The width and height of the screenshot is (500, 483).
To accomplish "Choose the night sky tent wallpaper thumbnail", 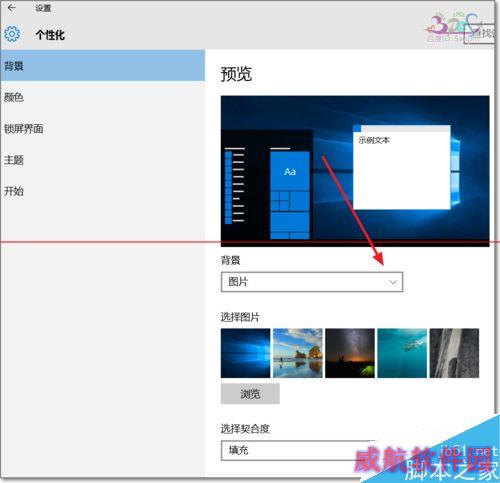I will pyautogui.click(x=350, y=353).
